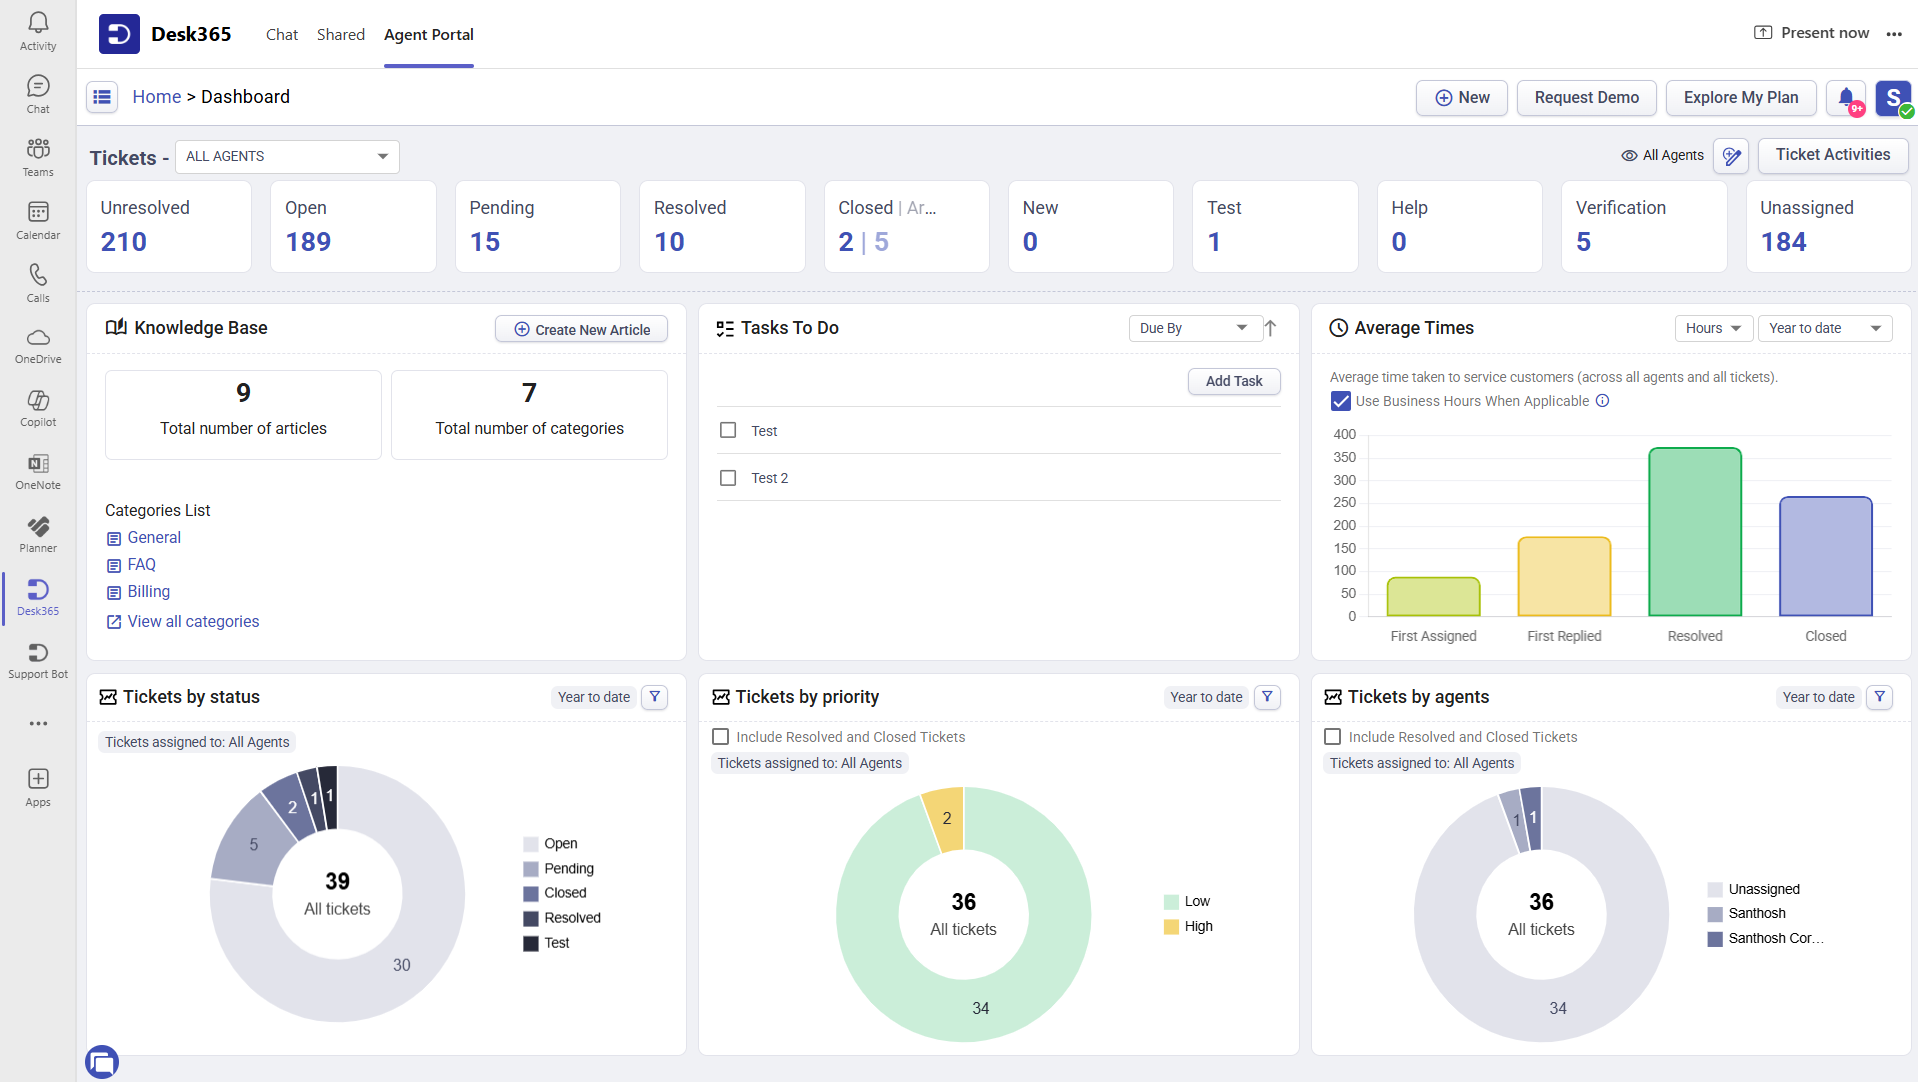Check the Test 2 task checkbox
The width and height of the screenshot is (1918, 1082).
point(727,477)
